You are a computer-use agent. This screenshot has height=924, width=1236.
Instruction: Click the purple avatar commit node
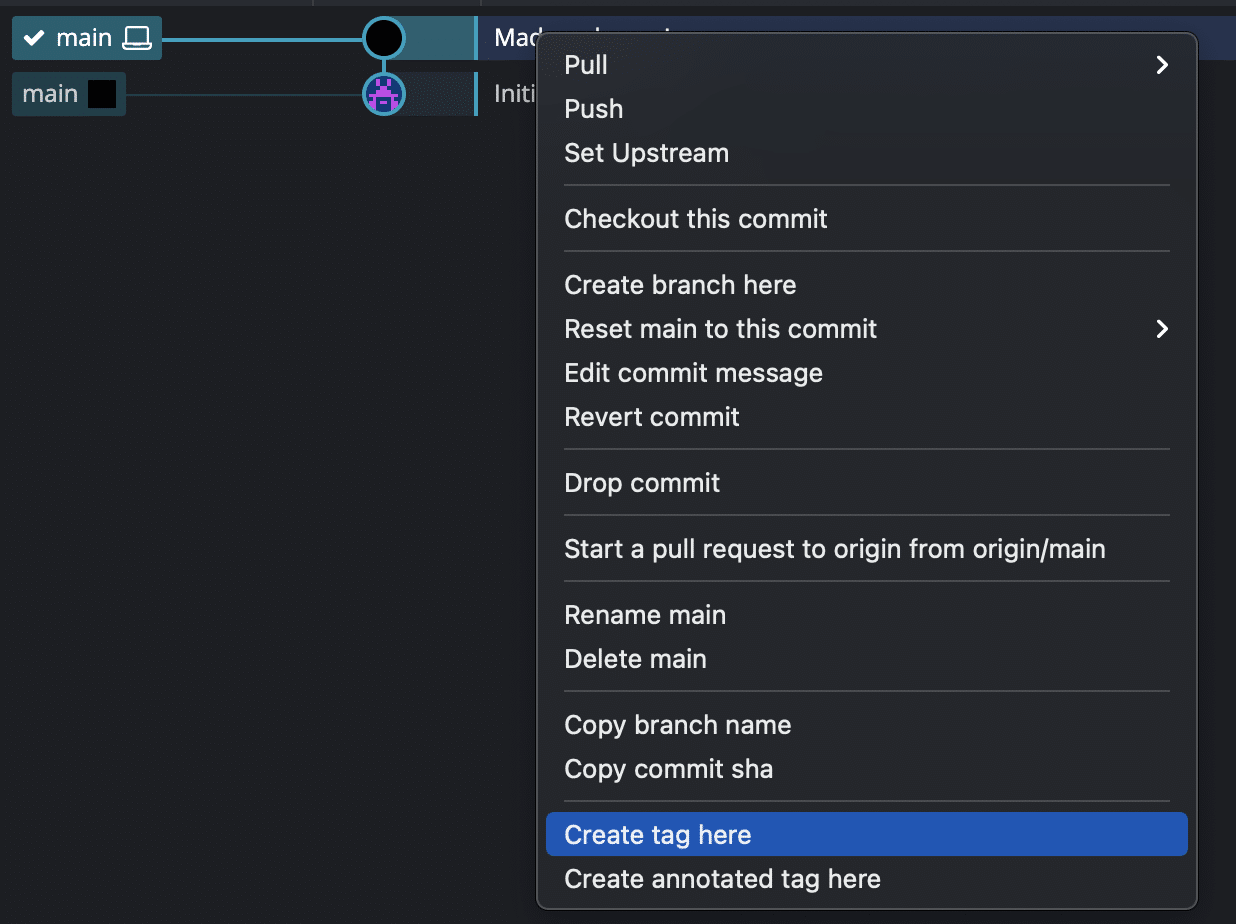point(383,94)
